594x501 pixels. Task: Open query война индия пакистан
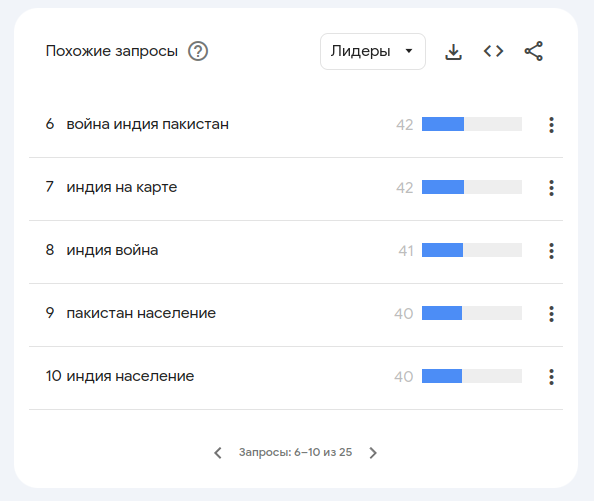coord(148,124)
